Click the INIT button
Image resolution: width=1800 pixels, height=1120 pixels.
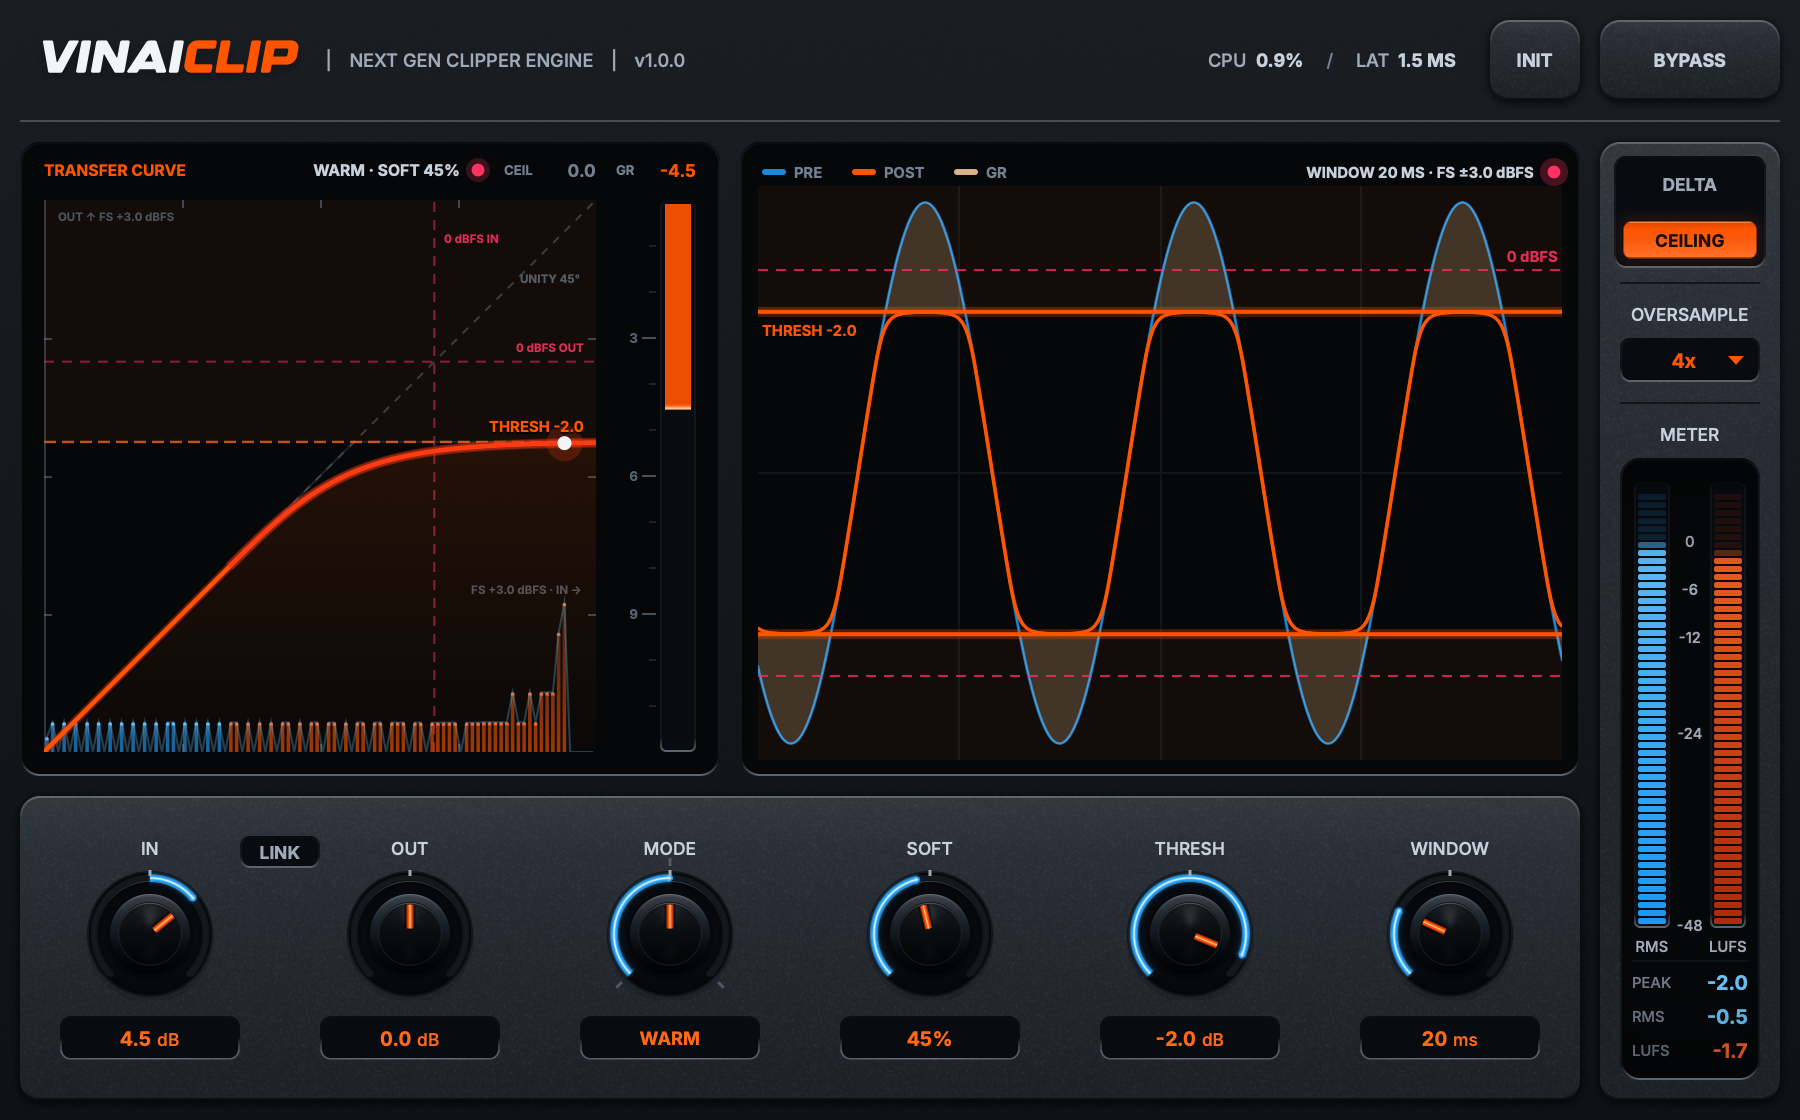1534,60
